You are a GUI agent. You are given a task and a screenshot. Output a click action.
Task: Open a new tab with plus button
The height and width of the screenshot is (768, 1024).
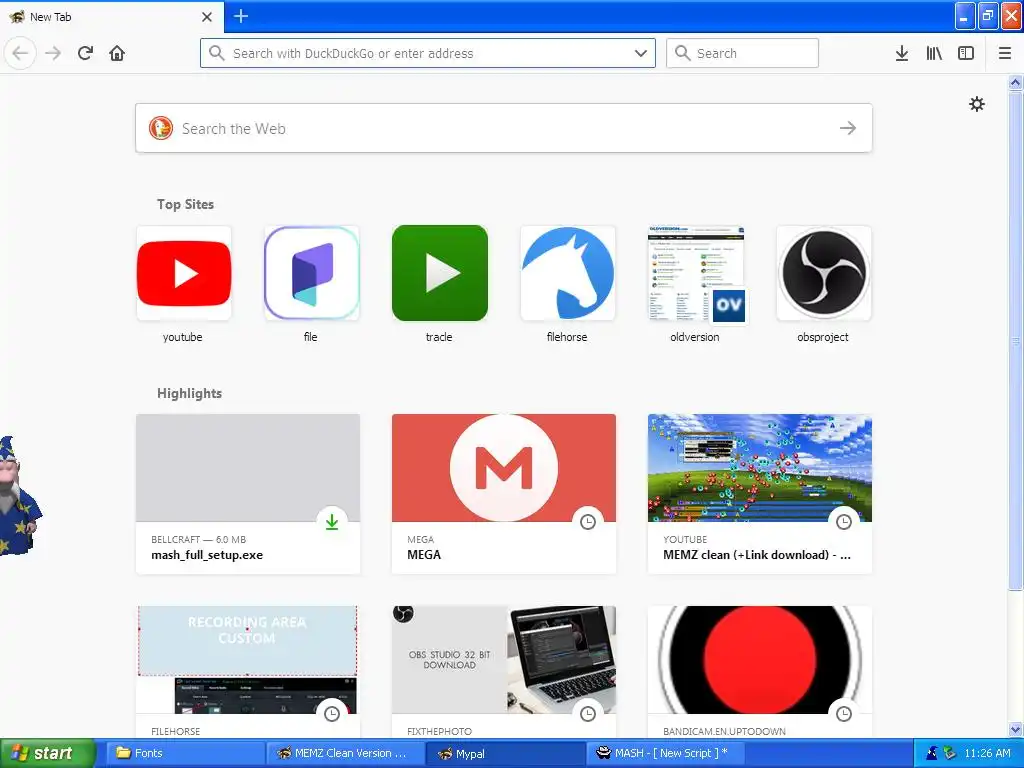241,16
